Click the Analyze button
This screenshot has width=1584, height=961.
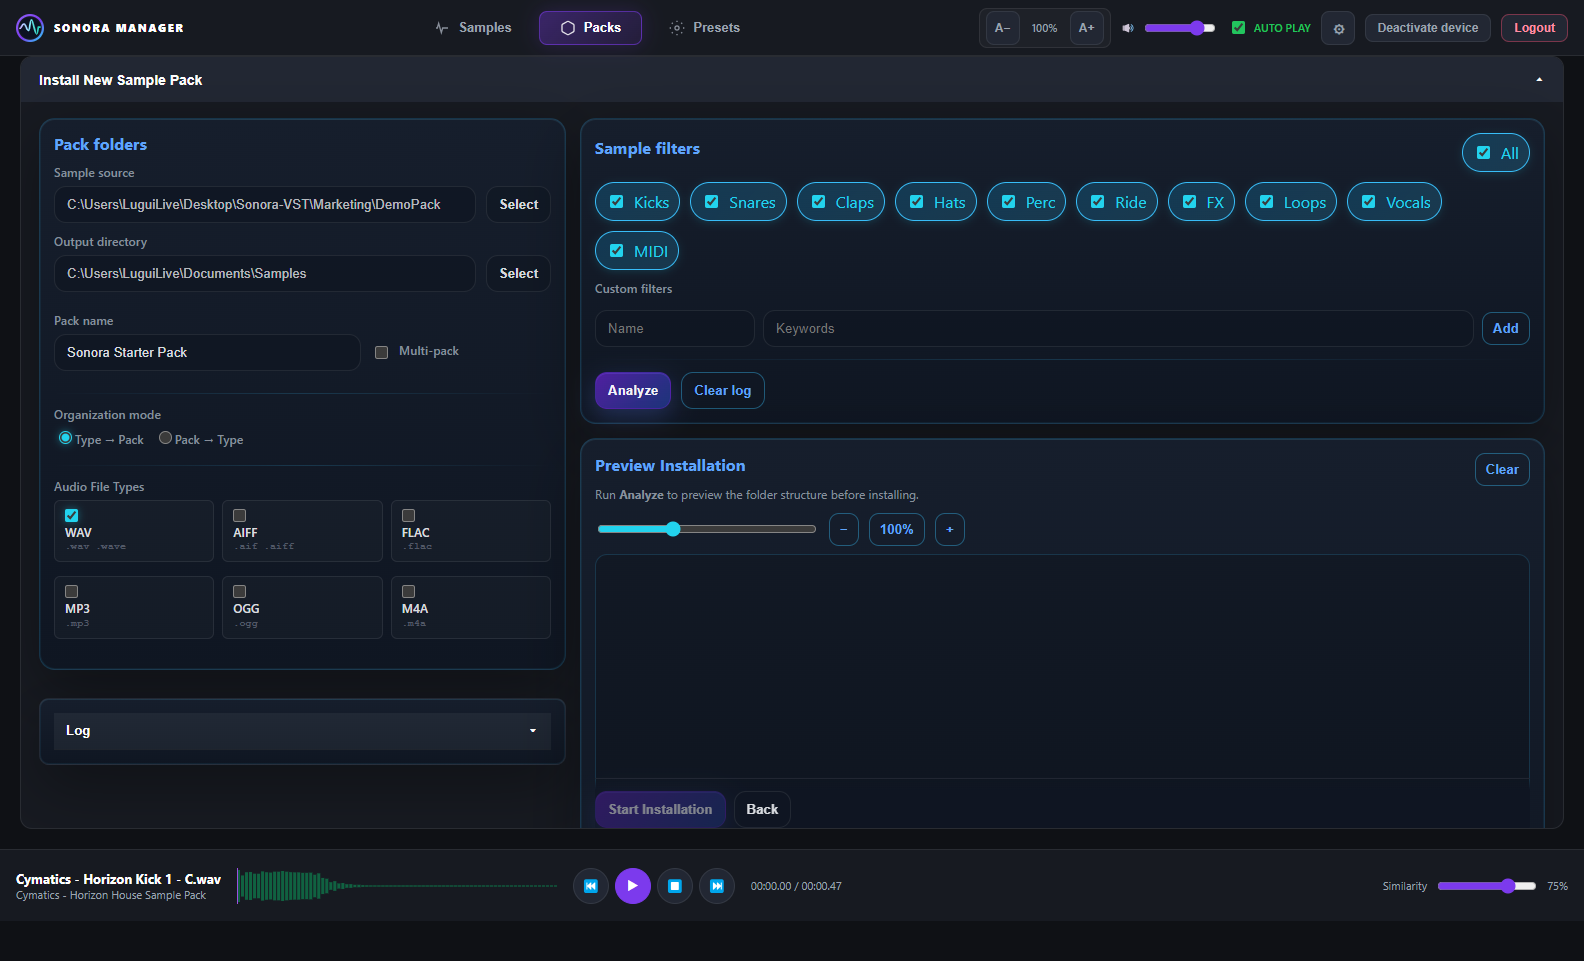(x=633, y=390)
